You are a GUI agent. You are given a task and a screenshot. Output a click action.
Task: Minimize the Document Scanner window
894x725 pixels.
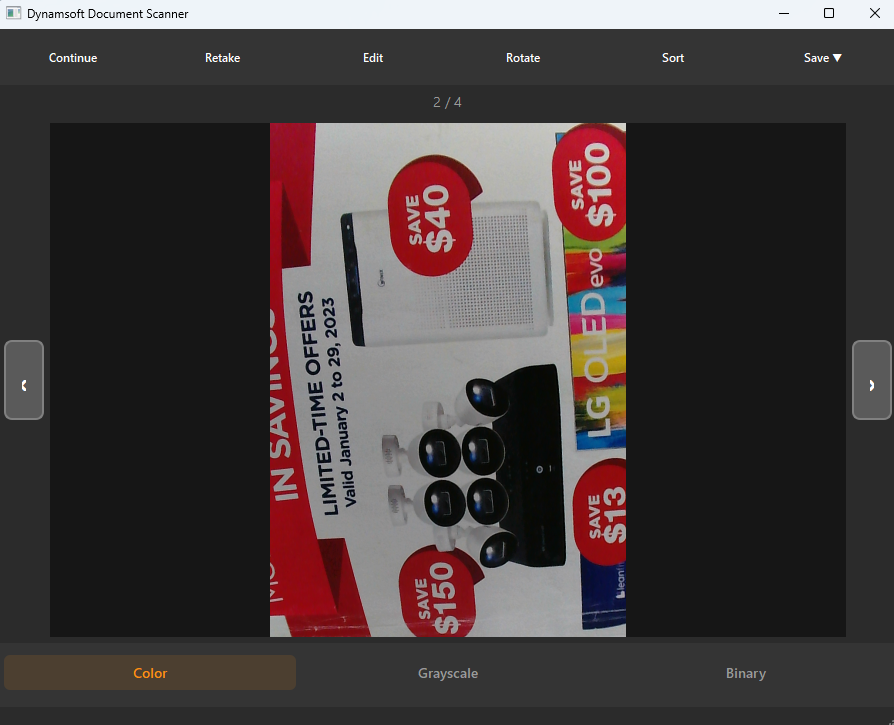pos(784,13)
